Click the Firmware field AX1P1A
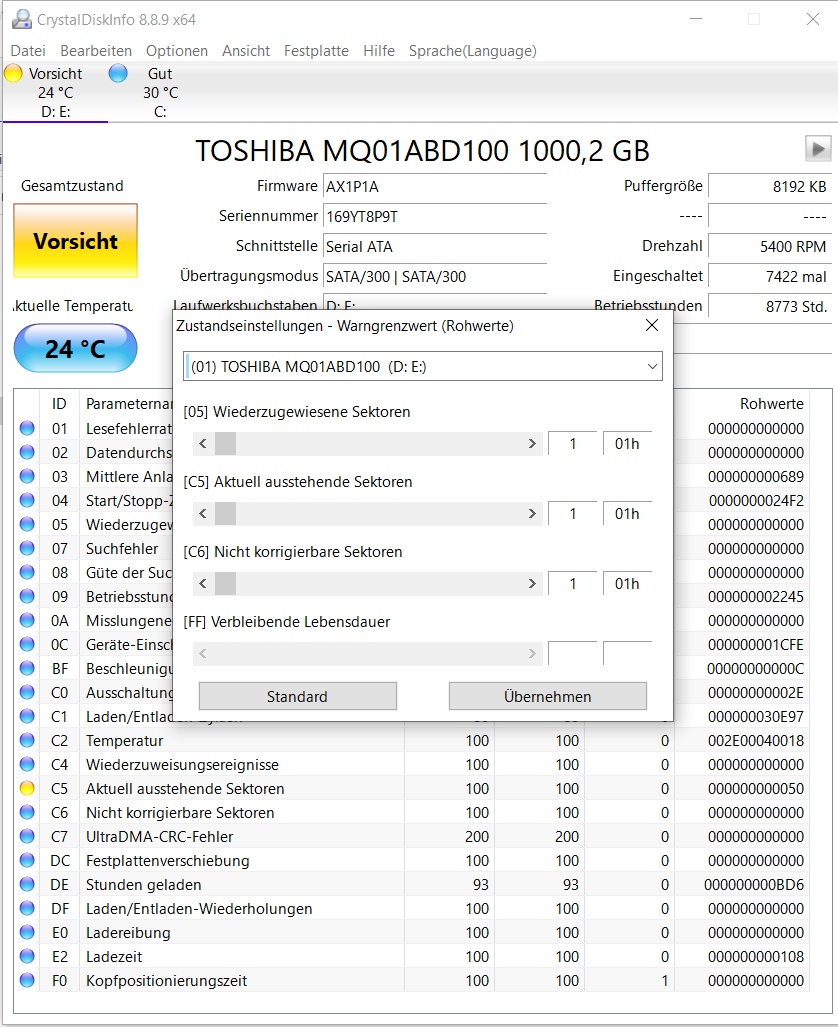 [435, 187]
